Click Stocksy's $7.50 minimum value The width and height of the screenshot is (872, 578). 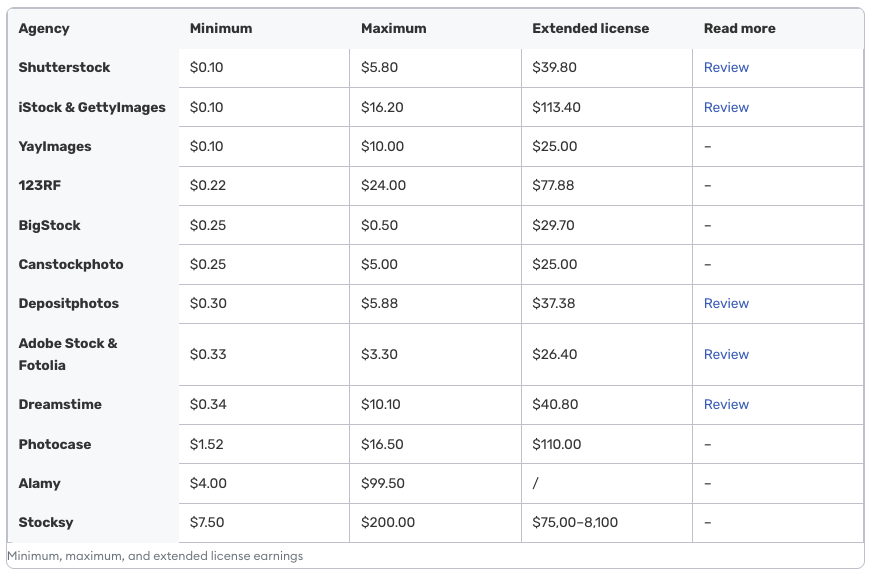[x=207, y=522]
